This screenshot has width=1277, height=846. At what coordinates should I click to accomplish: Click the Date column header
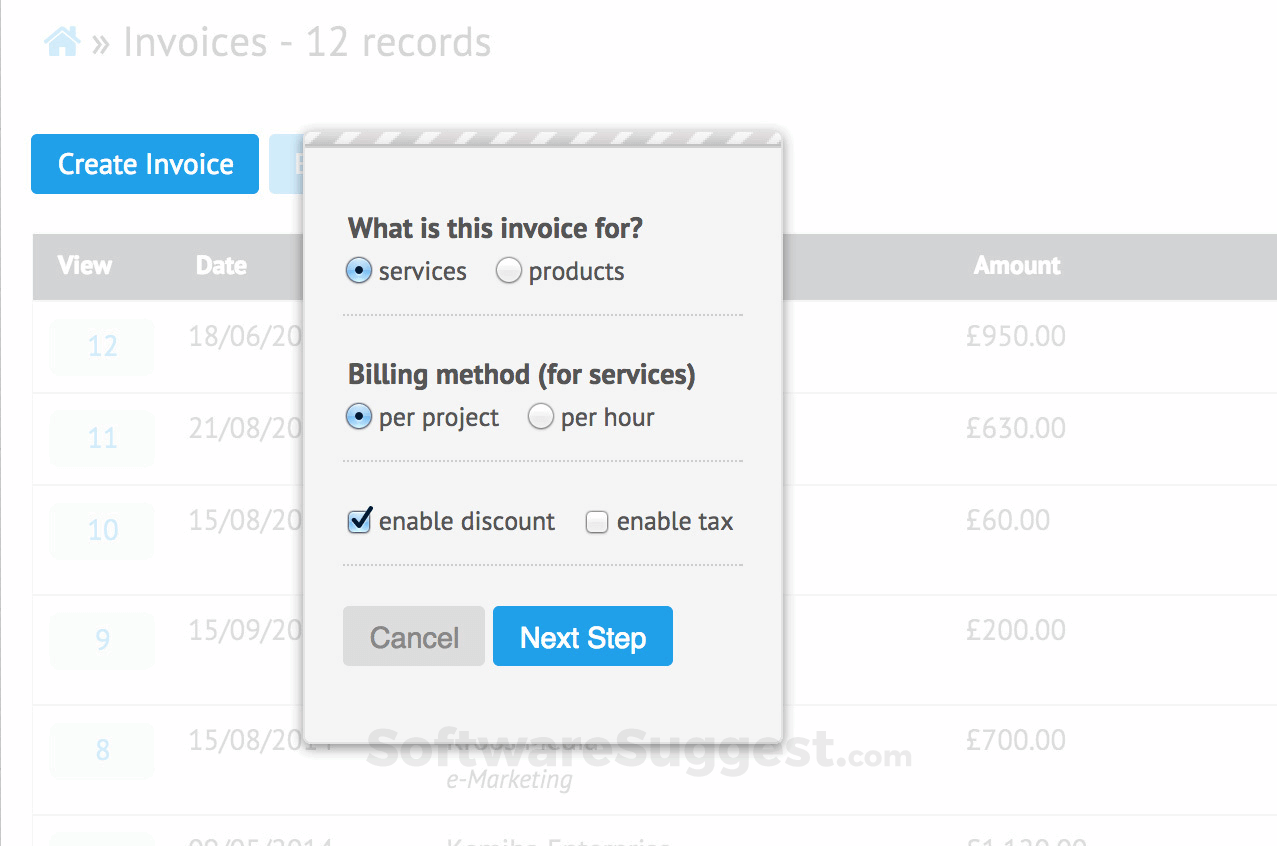coord(221,266)
